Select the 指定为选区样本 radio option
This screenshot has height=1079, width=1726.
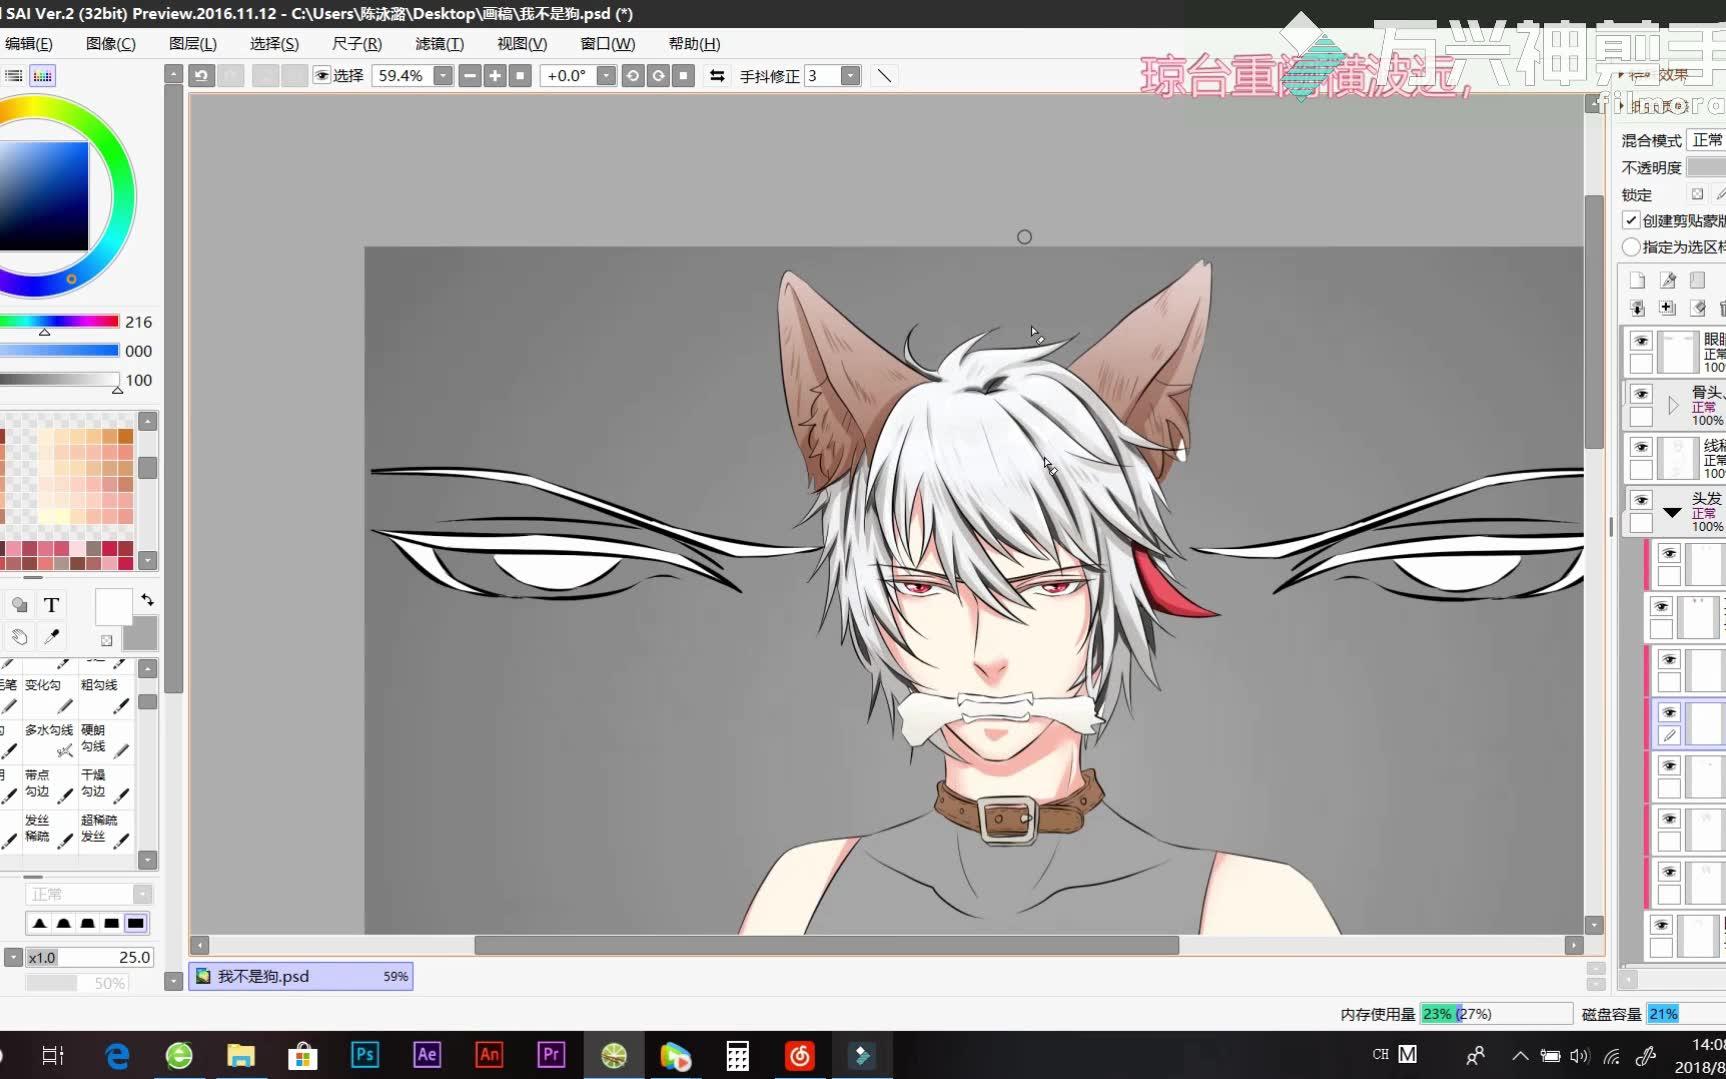point(1631,247)
